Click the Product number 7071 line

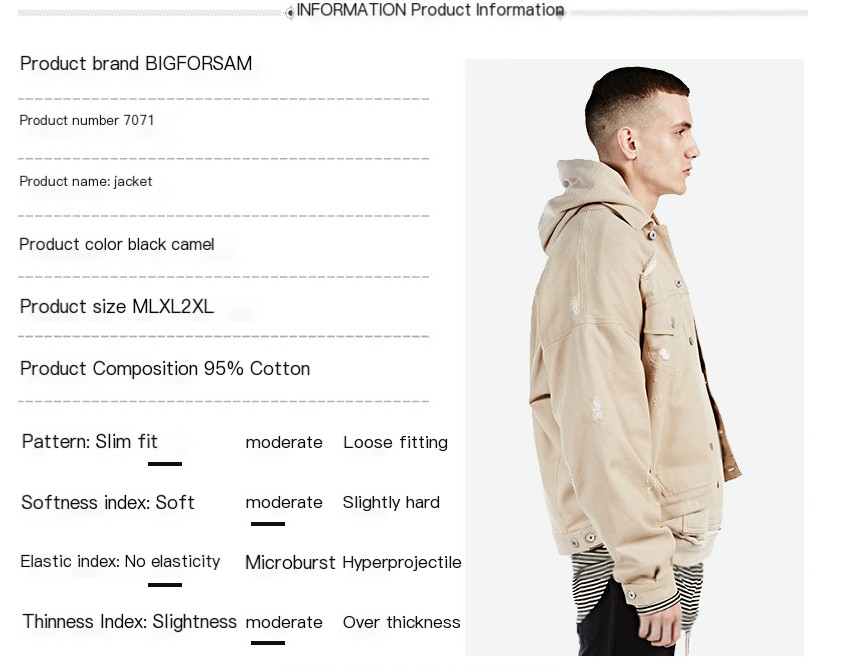87,120
